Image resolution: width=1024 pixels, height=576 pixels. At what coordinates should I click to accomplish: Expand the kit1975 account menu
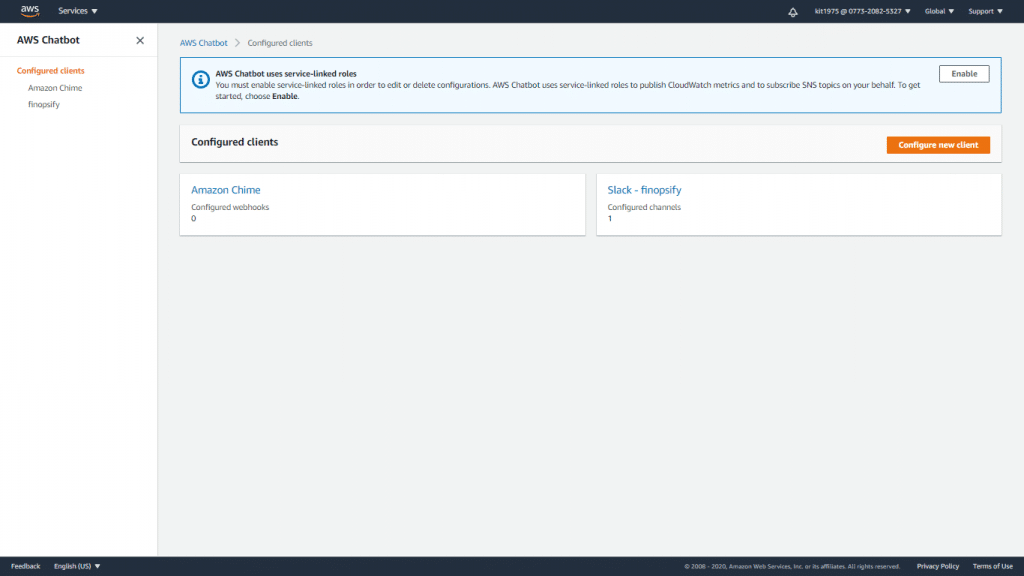click(x=862, y=11)
